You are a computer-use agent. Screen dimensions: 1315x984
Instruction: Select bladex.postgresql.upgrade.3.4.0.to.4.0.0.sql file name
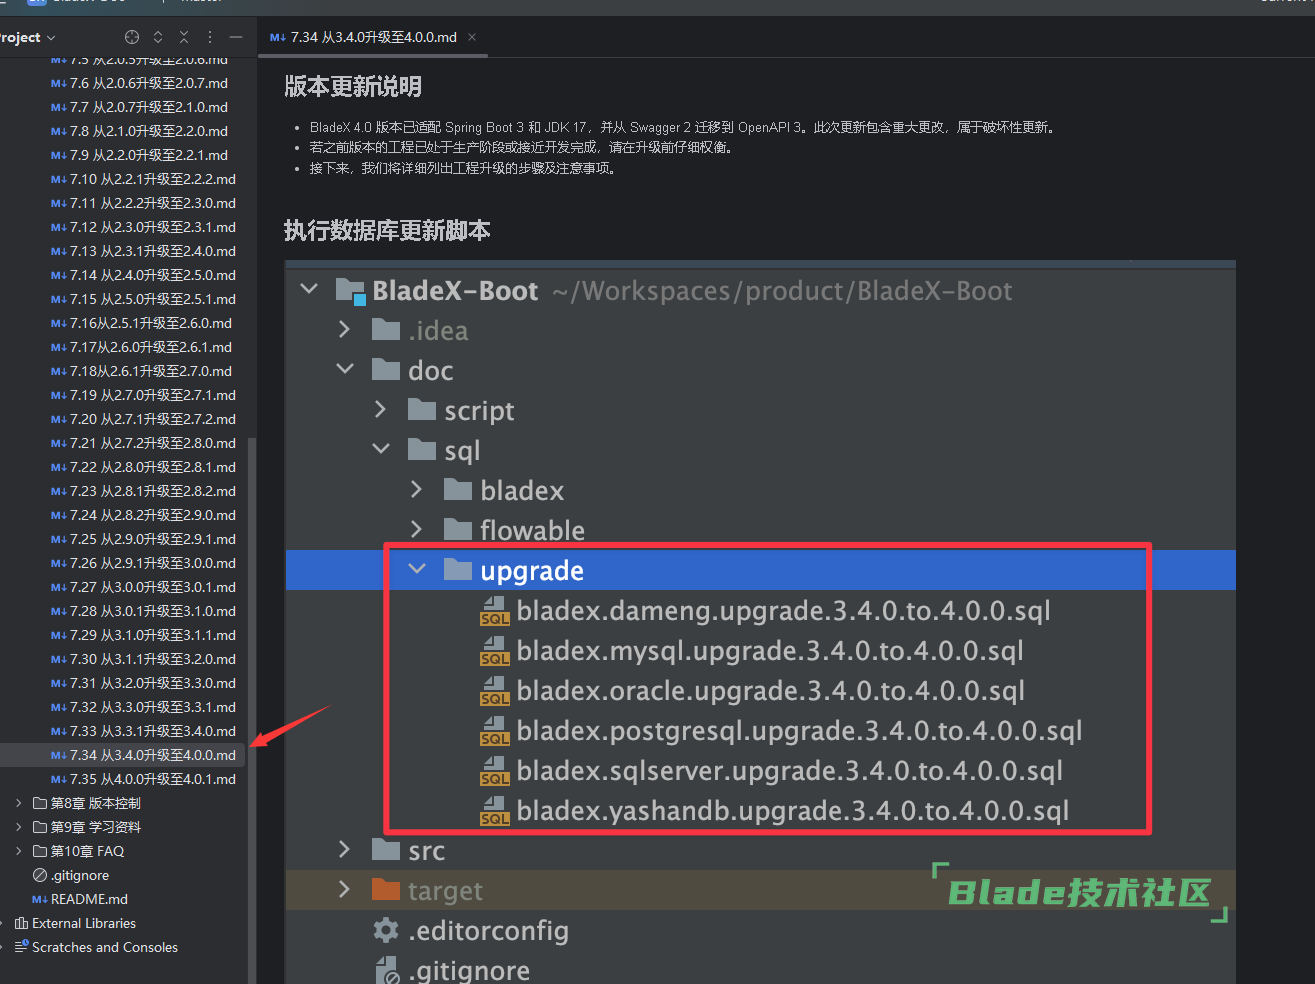(799, 731)
